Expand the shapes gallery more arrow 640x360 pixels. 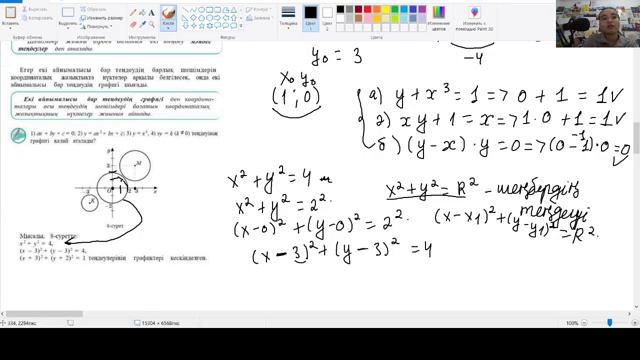tap(241, 26)
